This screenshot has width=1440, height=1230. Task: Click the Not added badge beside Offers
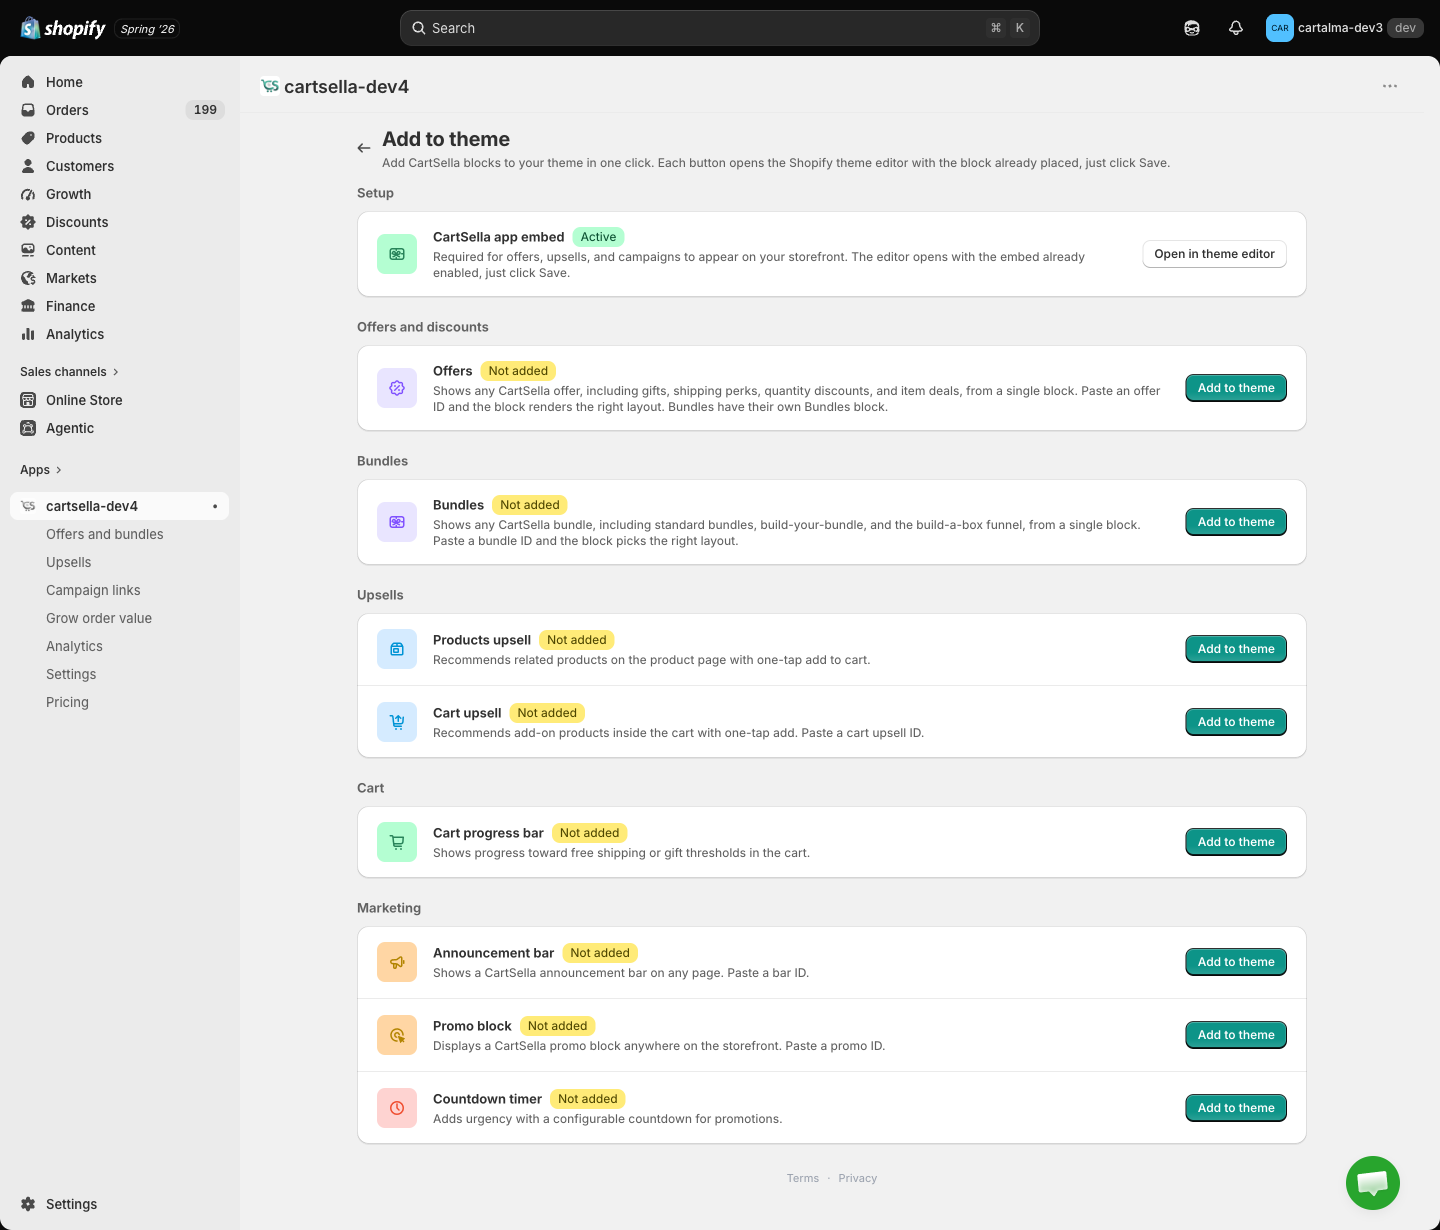click(518, 371)
